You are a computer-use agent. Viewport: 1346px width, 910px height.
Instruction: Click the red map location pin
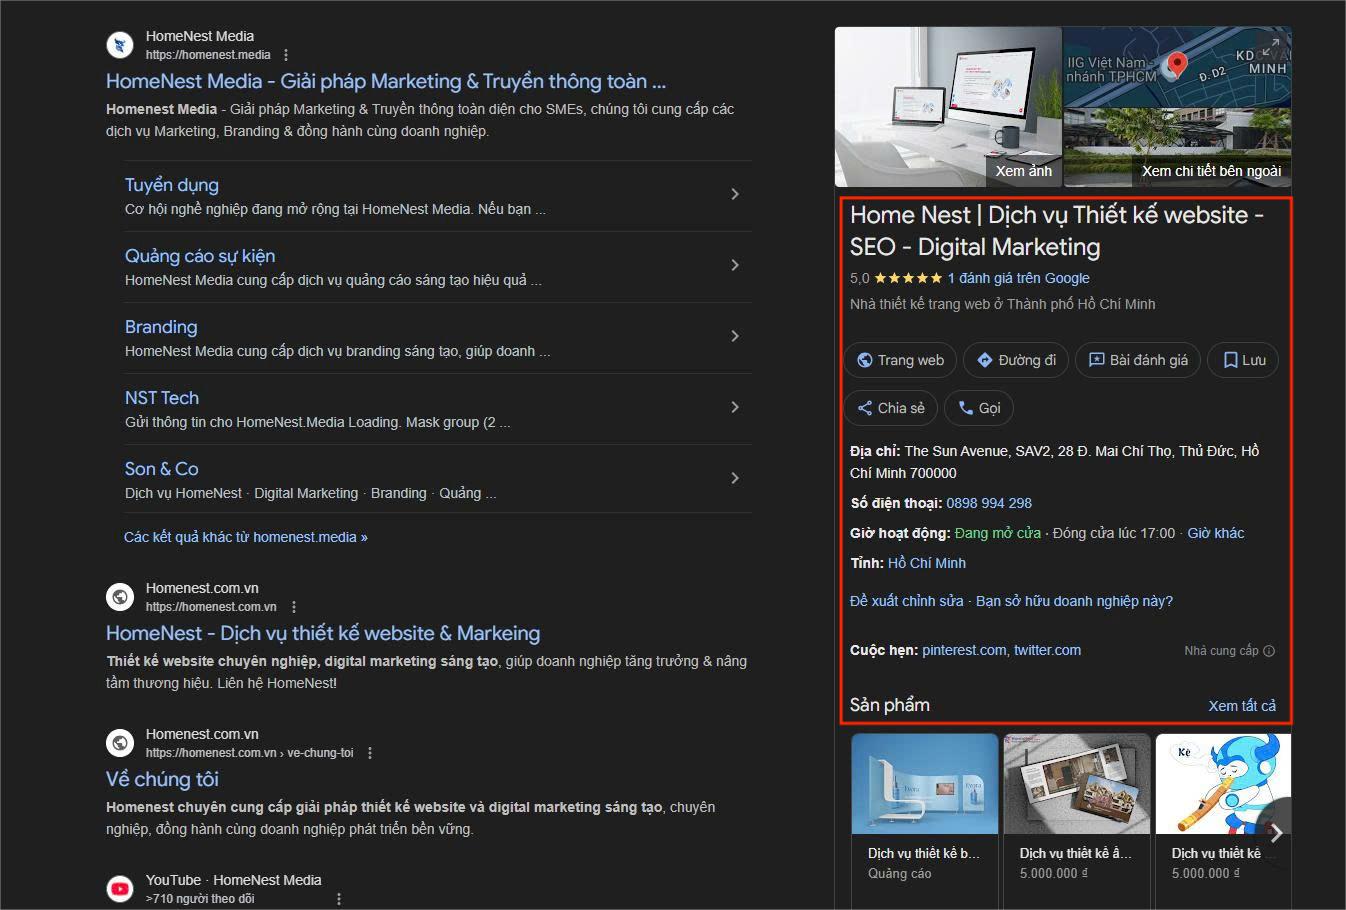[x=1178, y=65]
